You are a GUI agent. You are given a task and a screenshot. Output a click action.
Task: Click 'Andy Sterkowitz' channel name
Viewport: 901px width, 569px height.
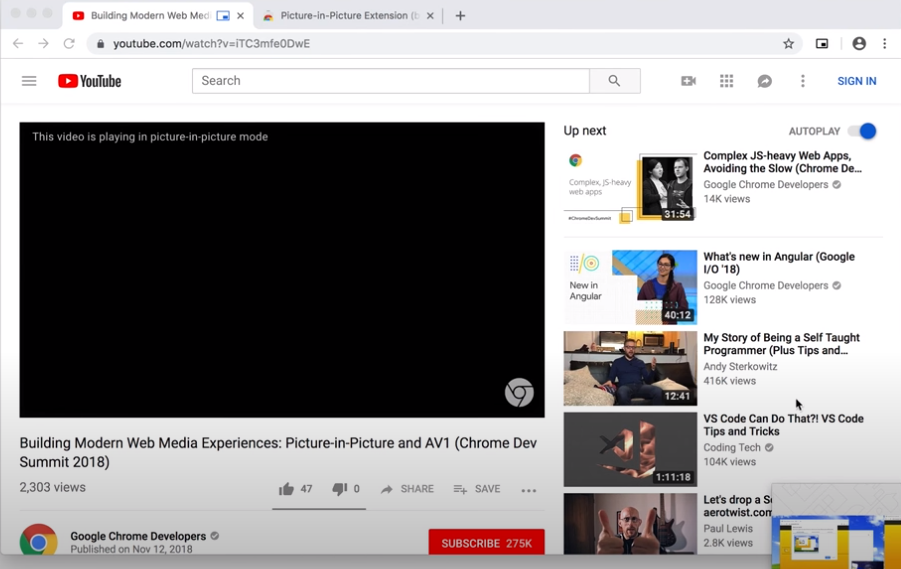pos(740,366)
